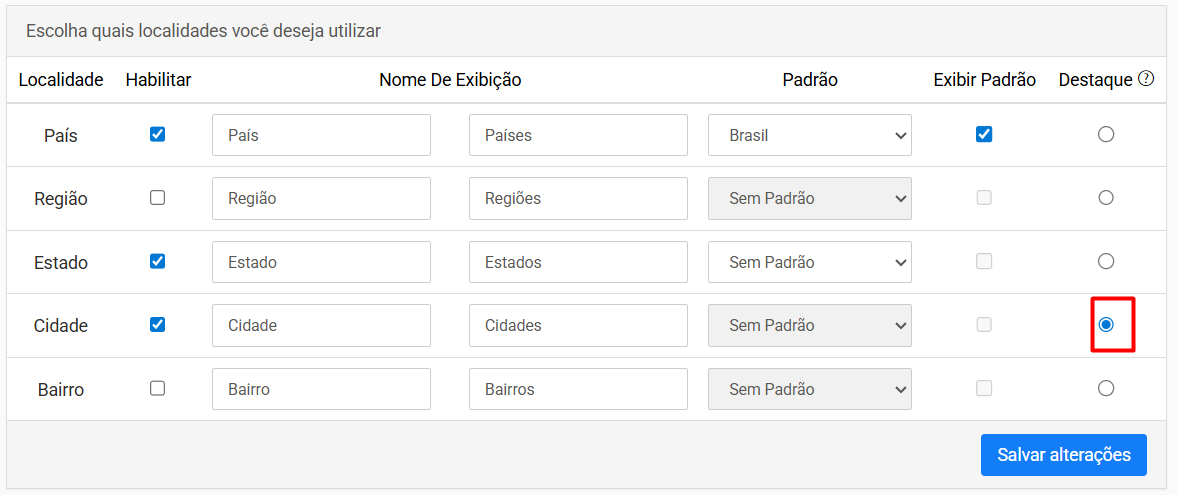The image size is (1177, 495).
Task: Toggle Exibir Padrão checkbox for País
Action: coord(984,134)
